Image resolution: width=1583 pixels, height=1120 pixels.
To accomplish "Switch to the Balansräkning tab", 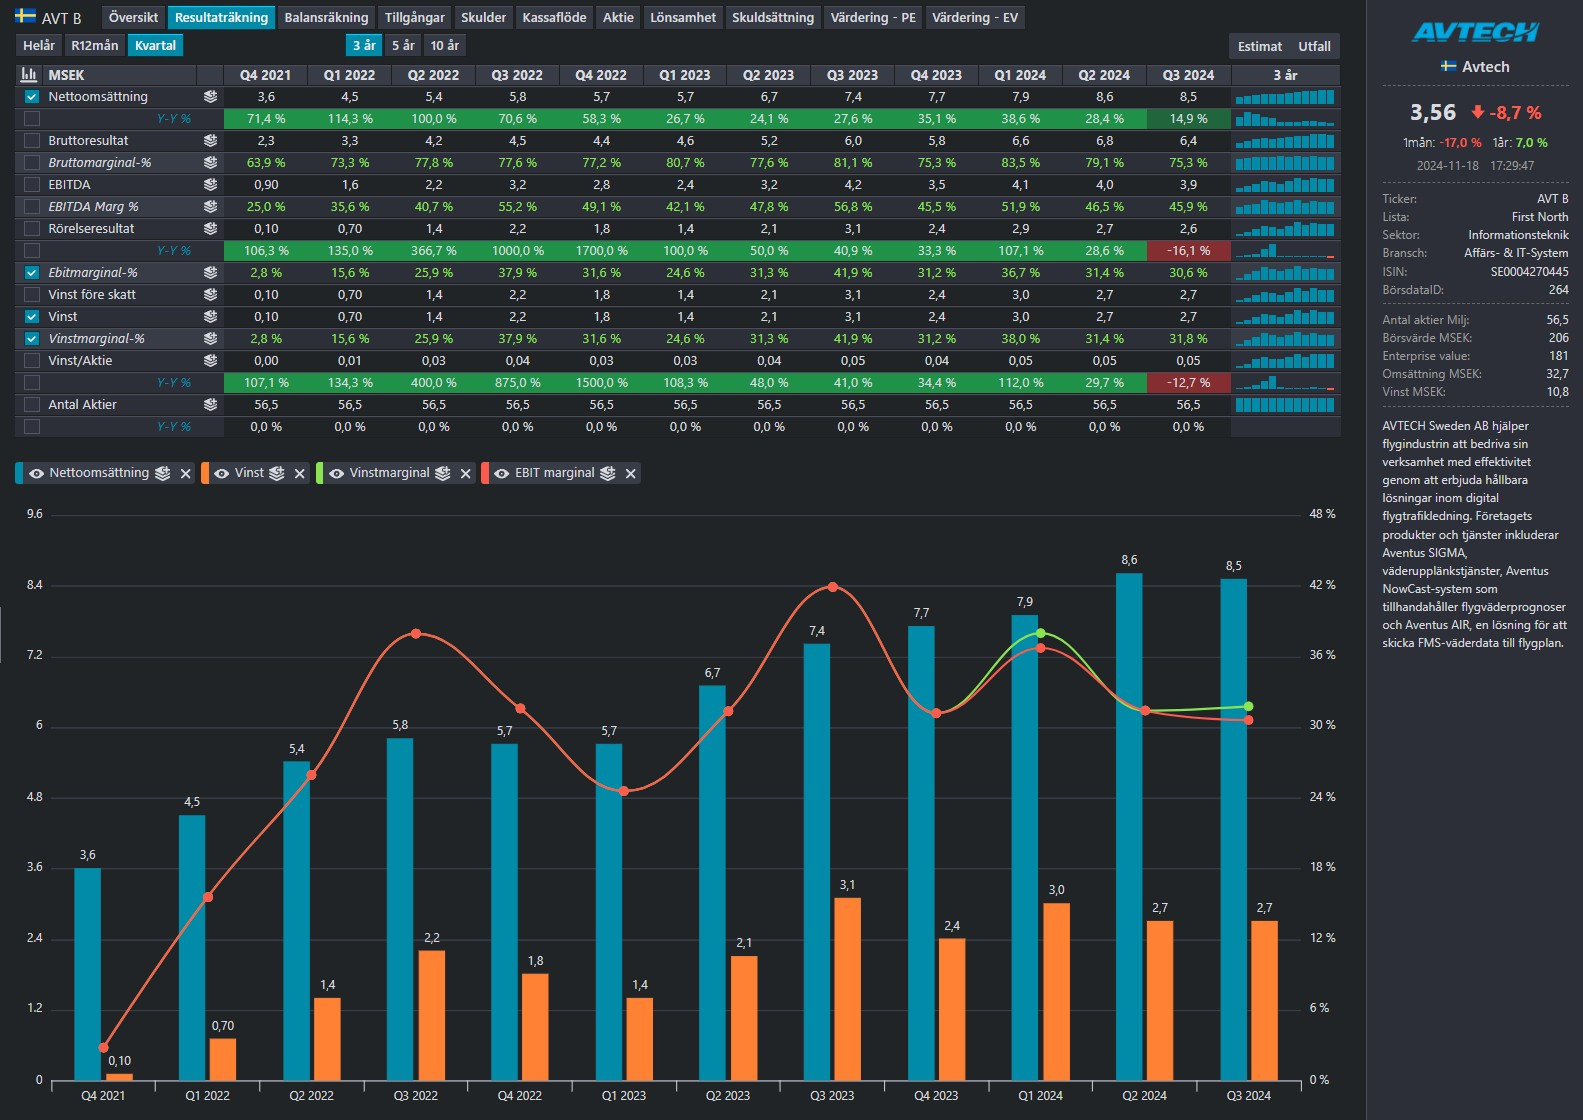I will [326, 17].
